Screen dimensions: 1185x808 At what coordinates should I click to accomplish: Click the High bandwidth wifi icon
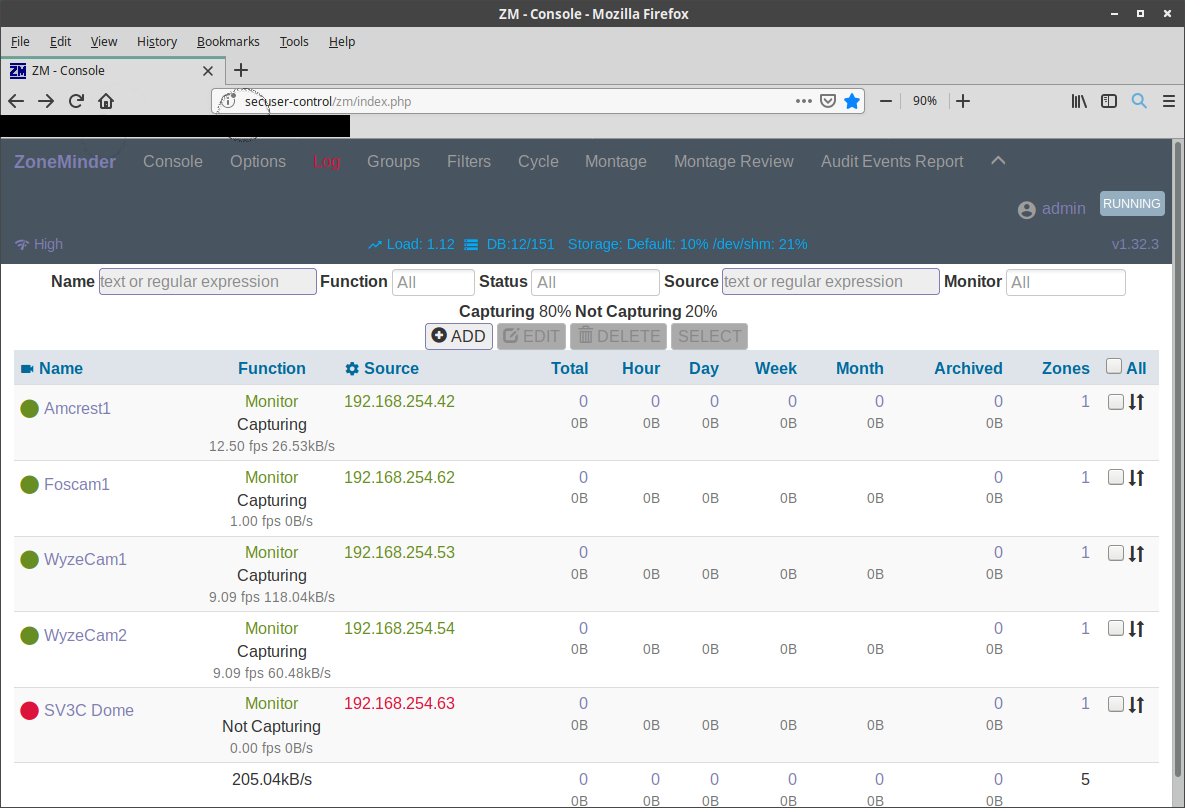pyautogui.click(x=22, y=244)
